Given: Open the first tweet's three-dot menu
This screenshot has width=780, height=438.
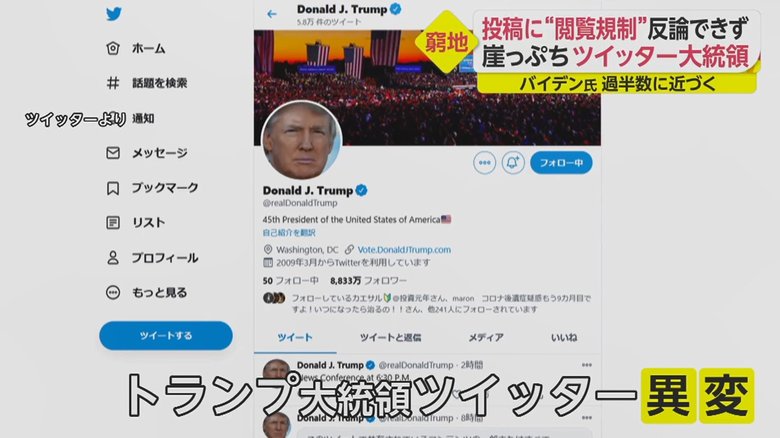Looking at the screenshot, I should 587,365.
